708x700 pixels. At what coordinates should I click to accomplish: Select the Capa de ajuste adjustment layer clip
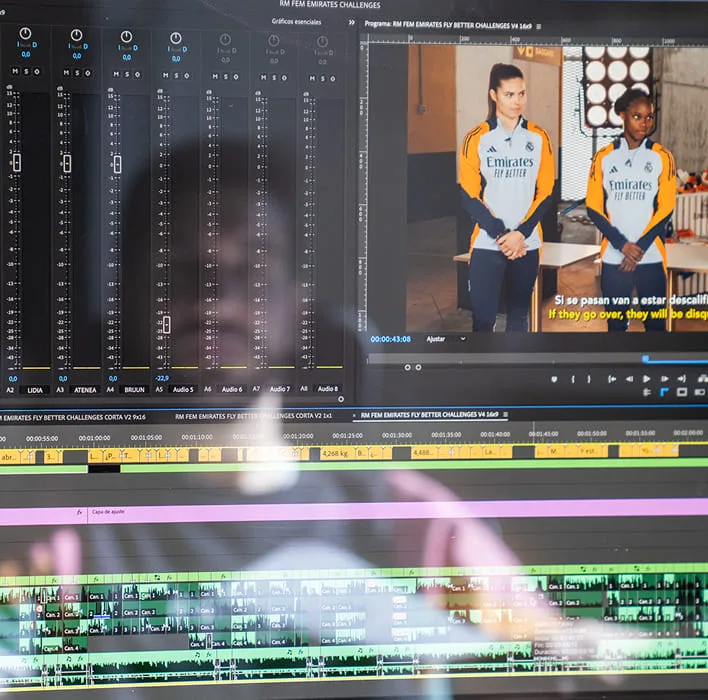click(x=397, y=512)
